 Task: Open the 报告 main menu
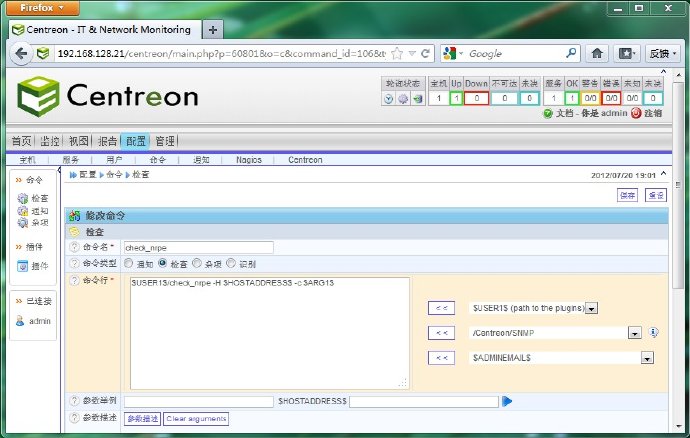pos(107,141)
